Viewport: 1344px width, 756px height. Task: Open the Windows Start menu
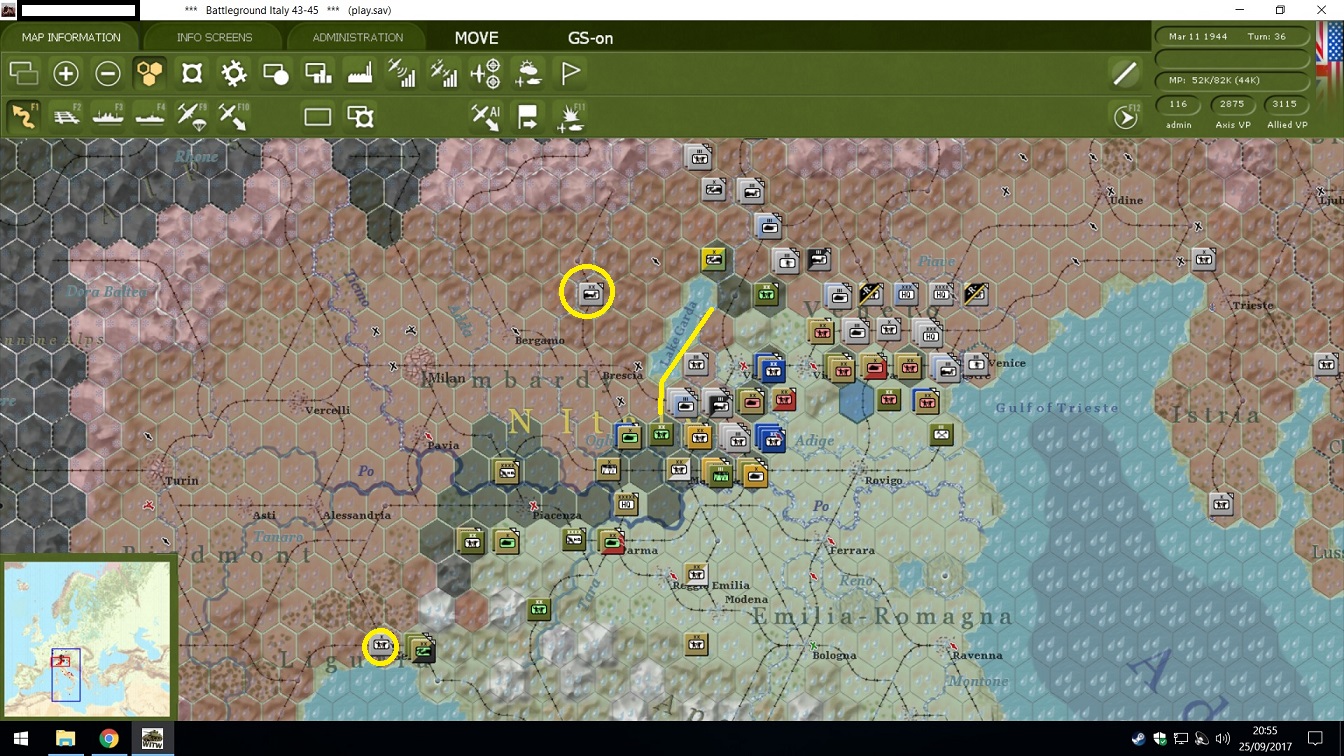(21, 739)
